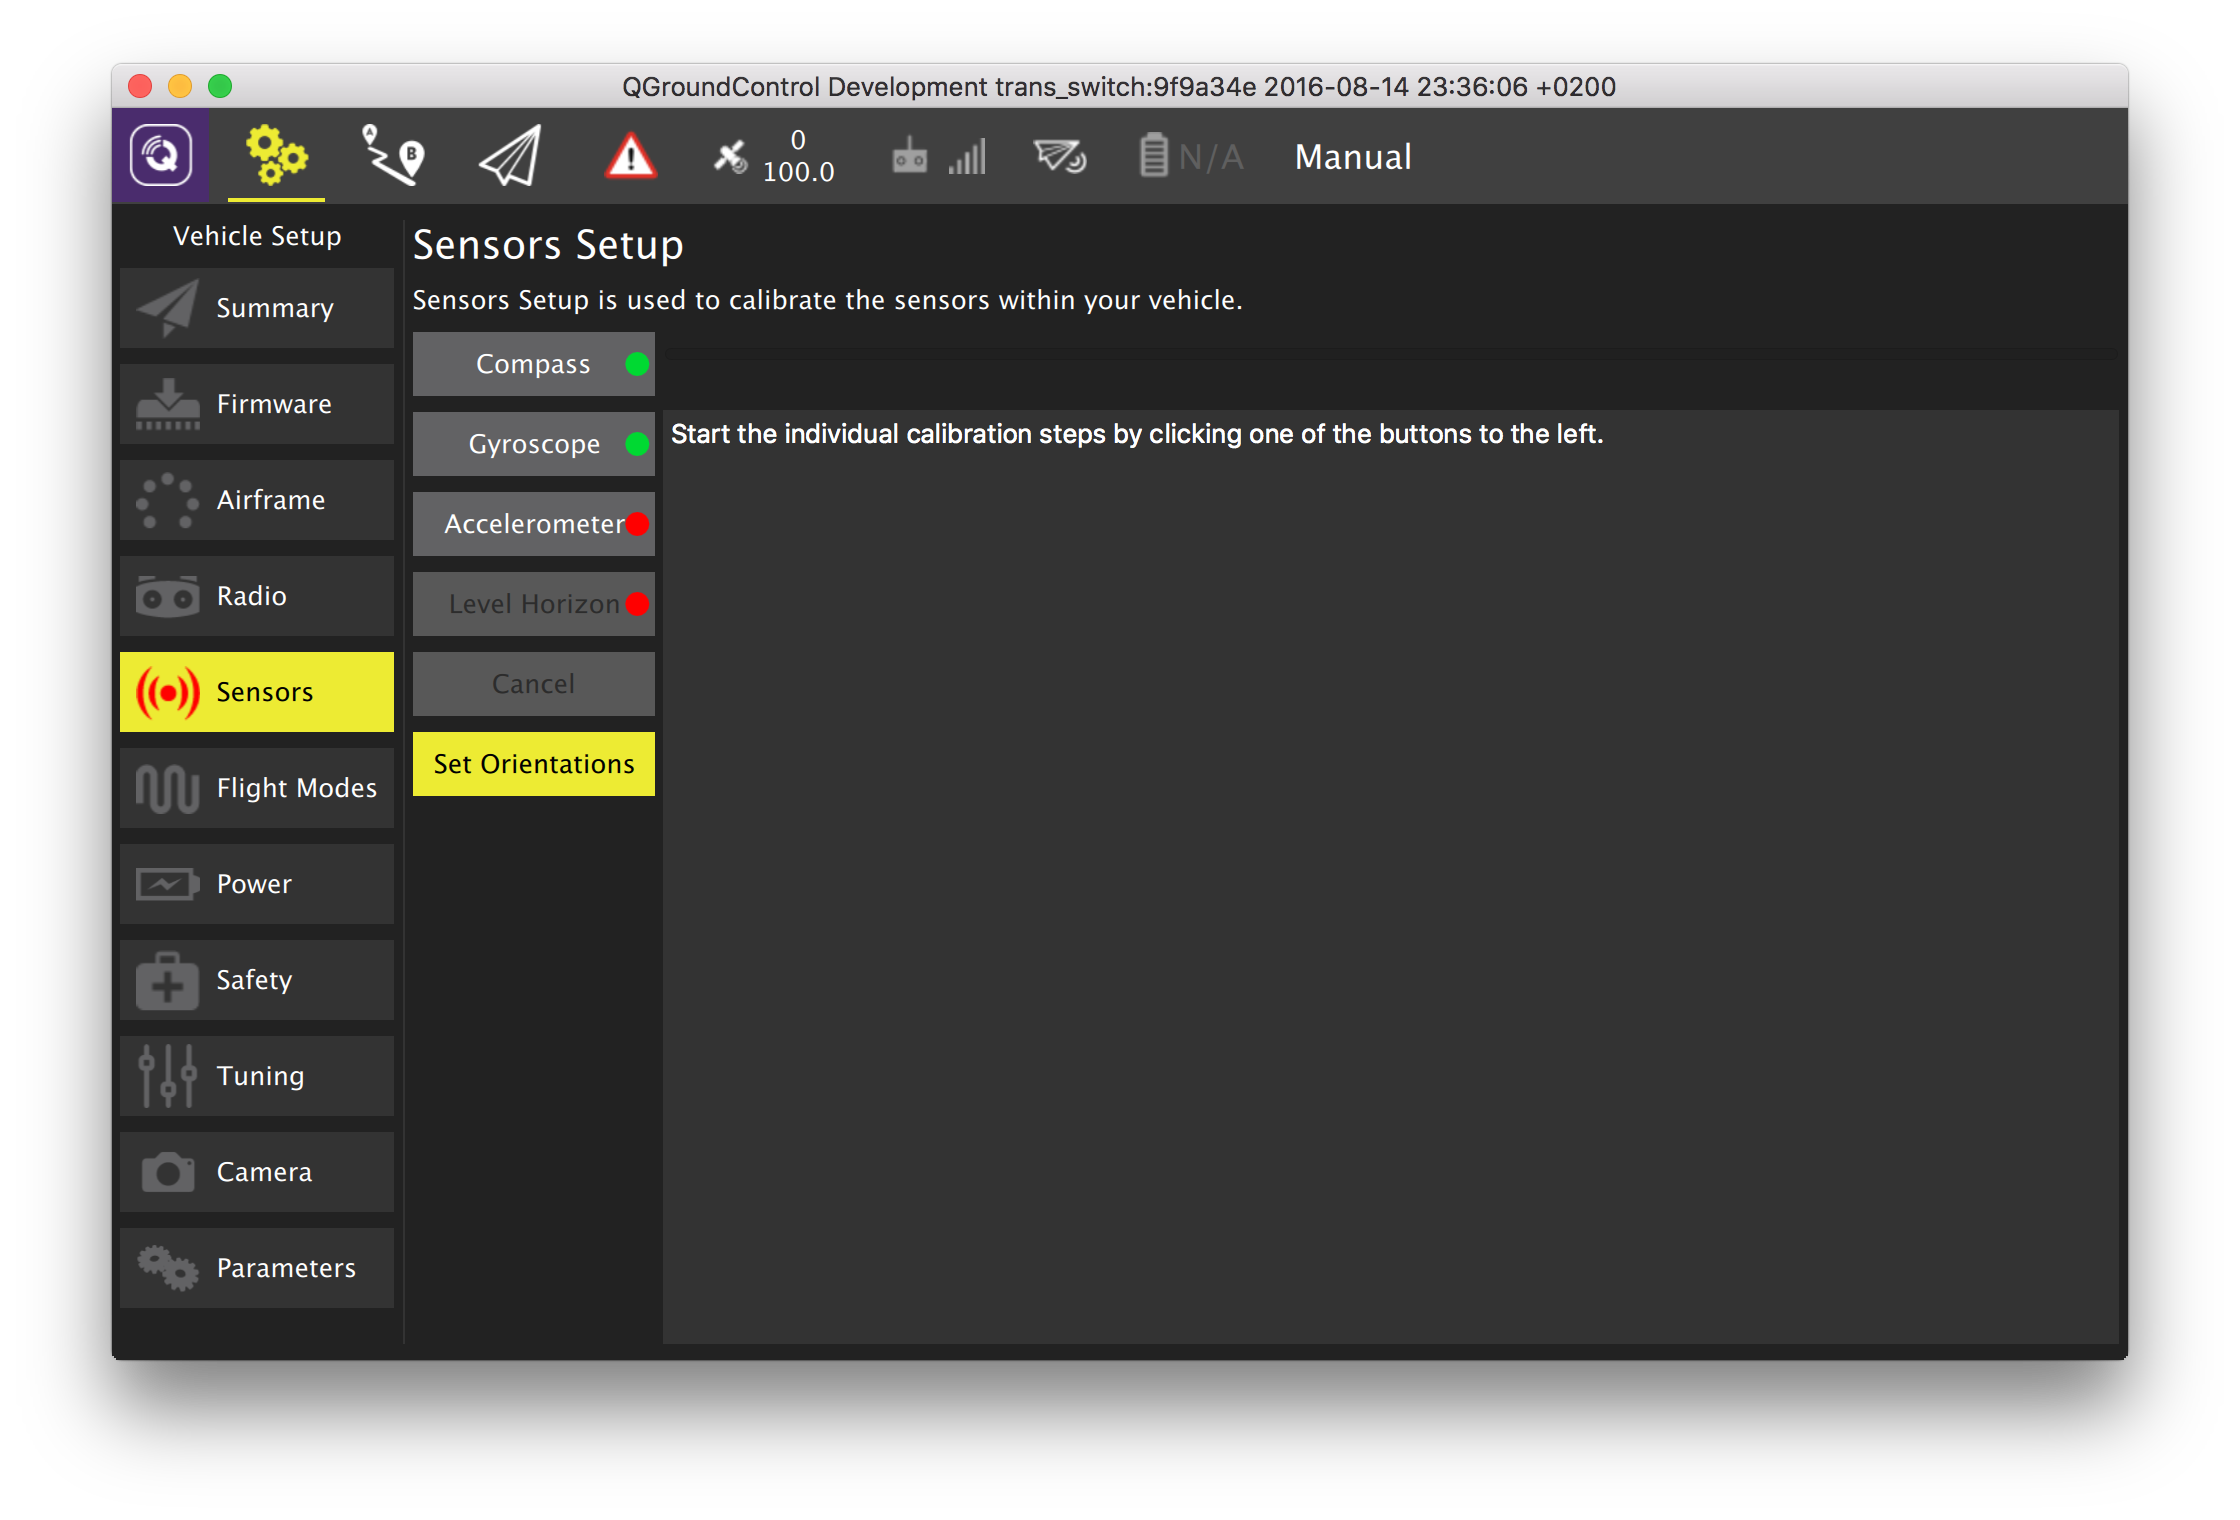Start Accelerometer calibration

click(533, 524)
